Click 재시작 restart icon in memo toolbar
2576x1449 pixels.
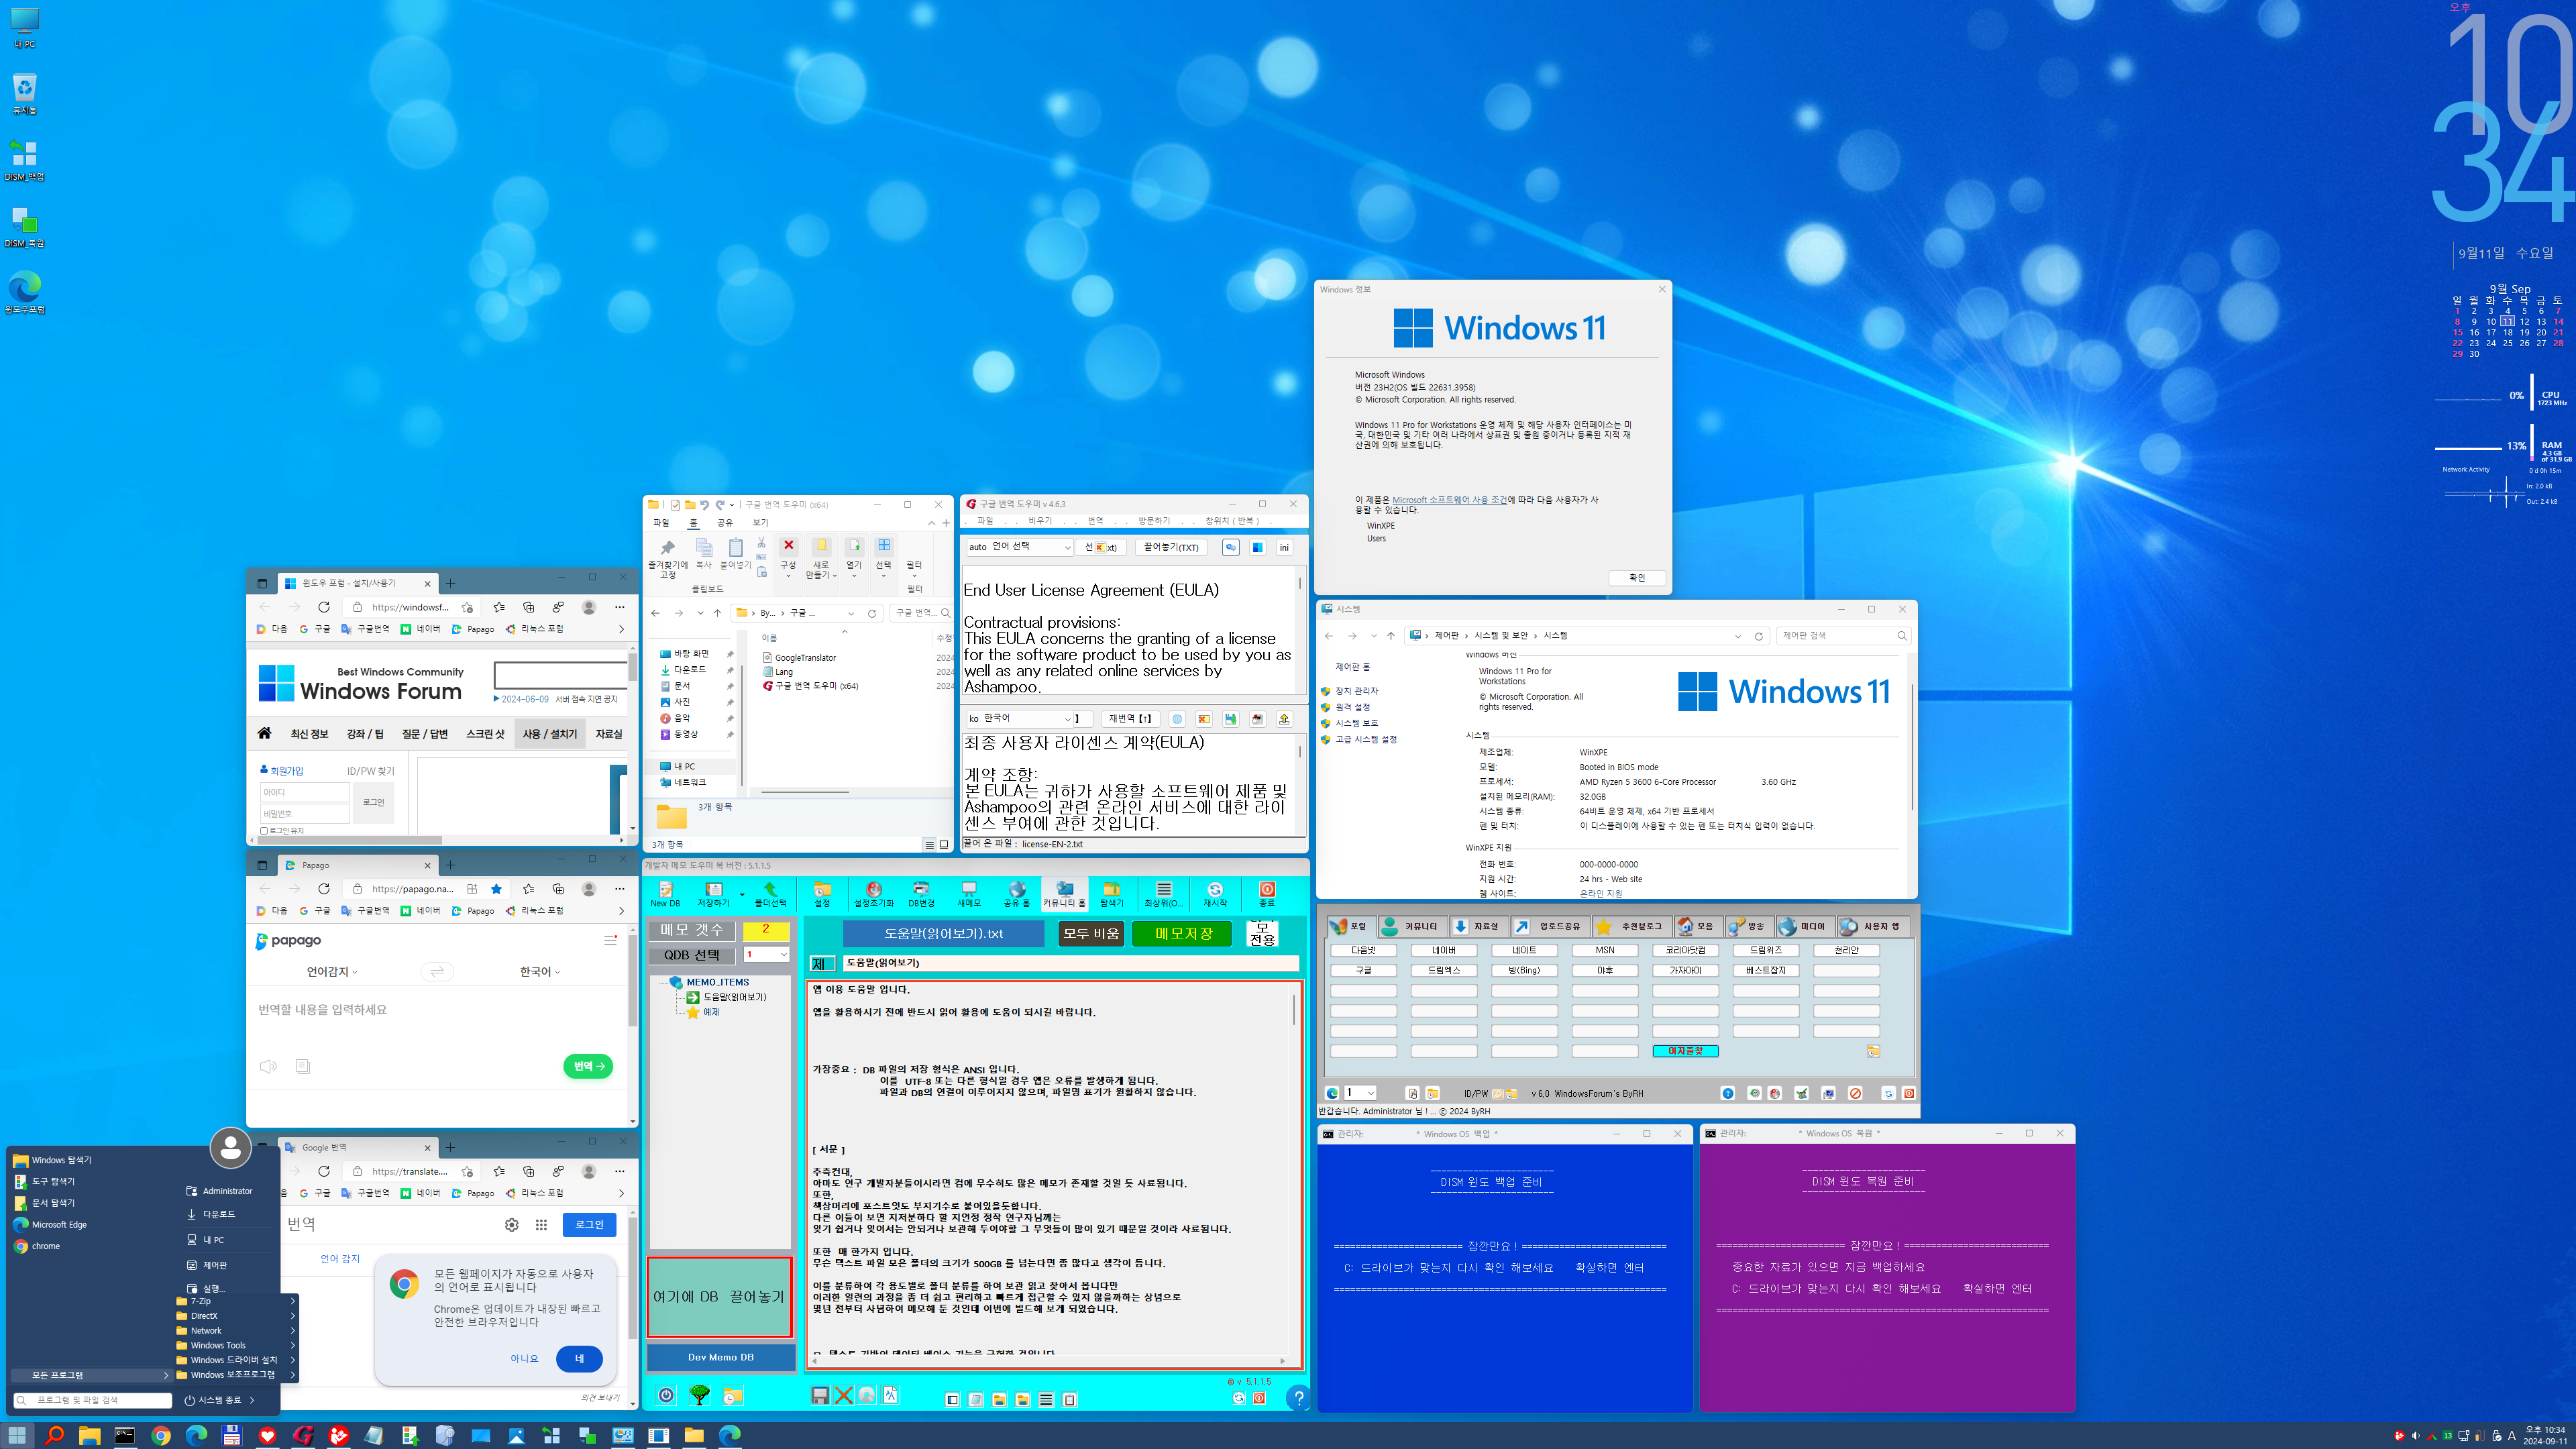coord(1215,893)
